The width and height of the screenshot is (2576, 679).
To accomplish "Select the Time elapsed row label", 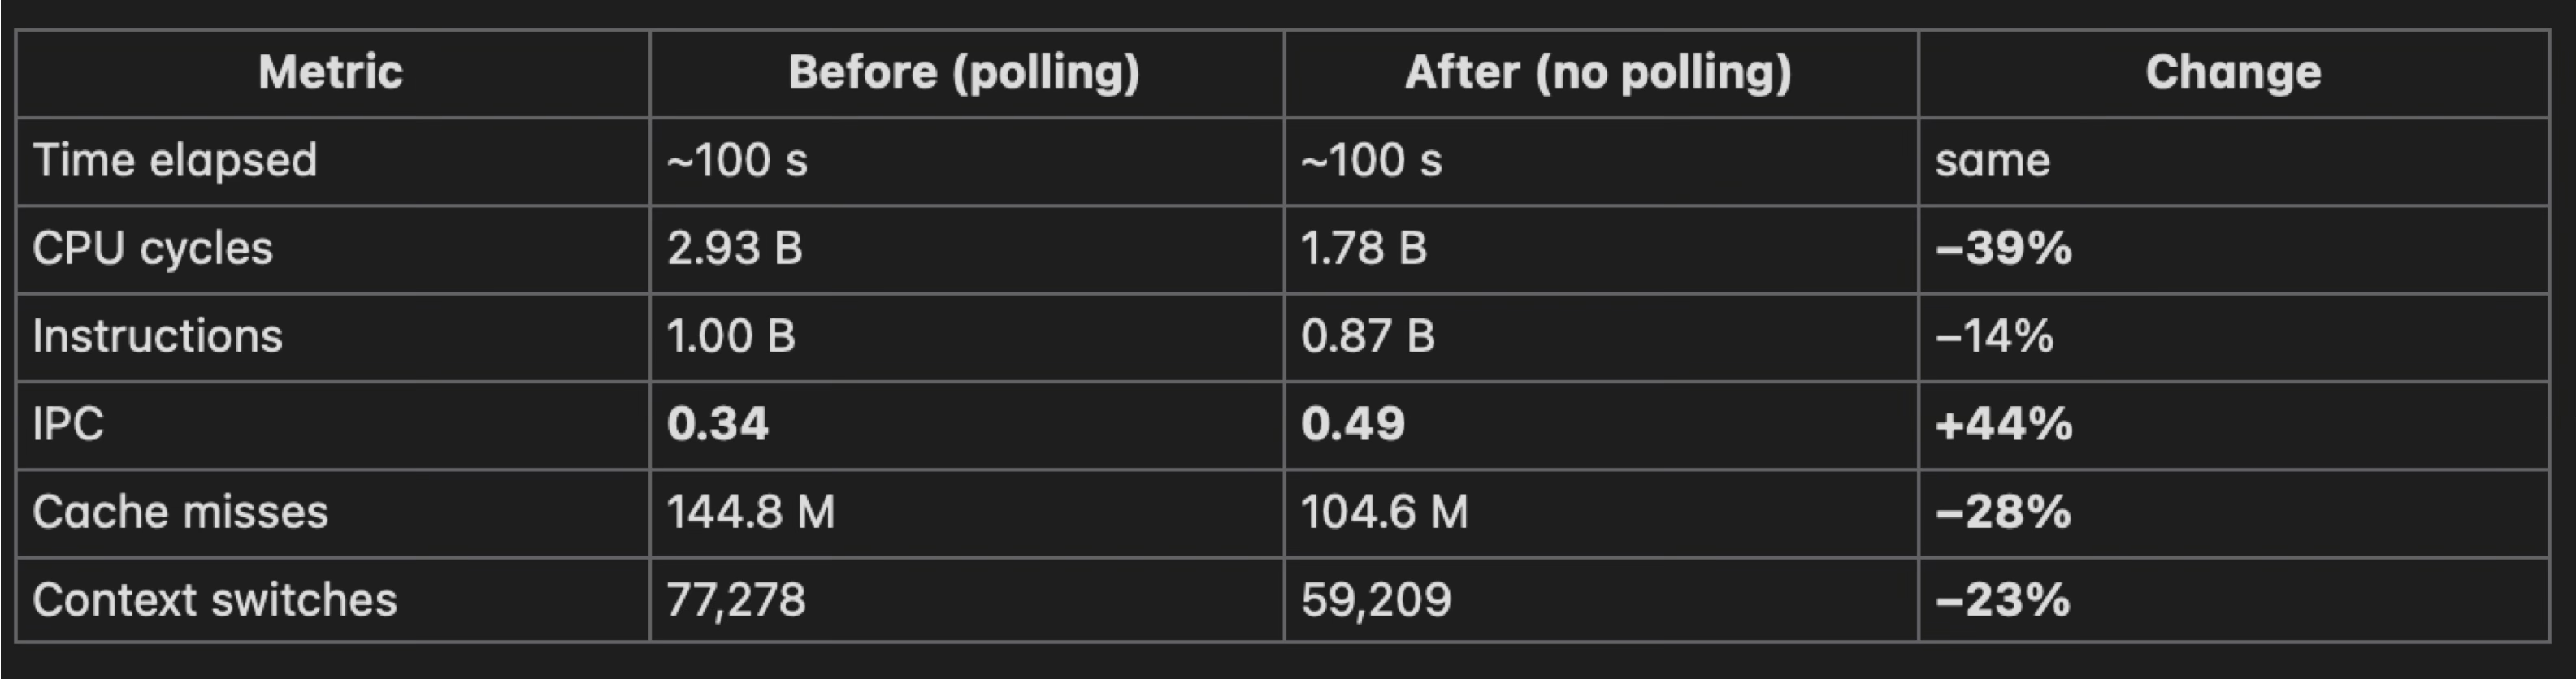I will click(175, 161).
